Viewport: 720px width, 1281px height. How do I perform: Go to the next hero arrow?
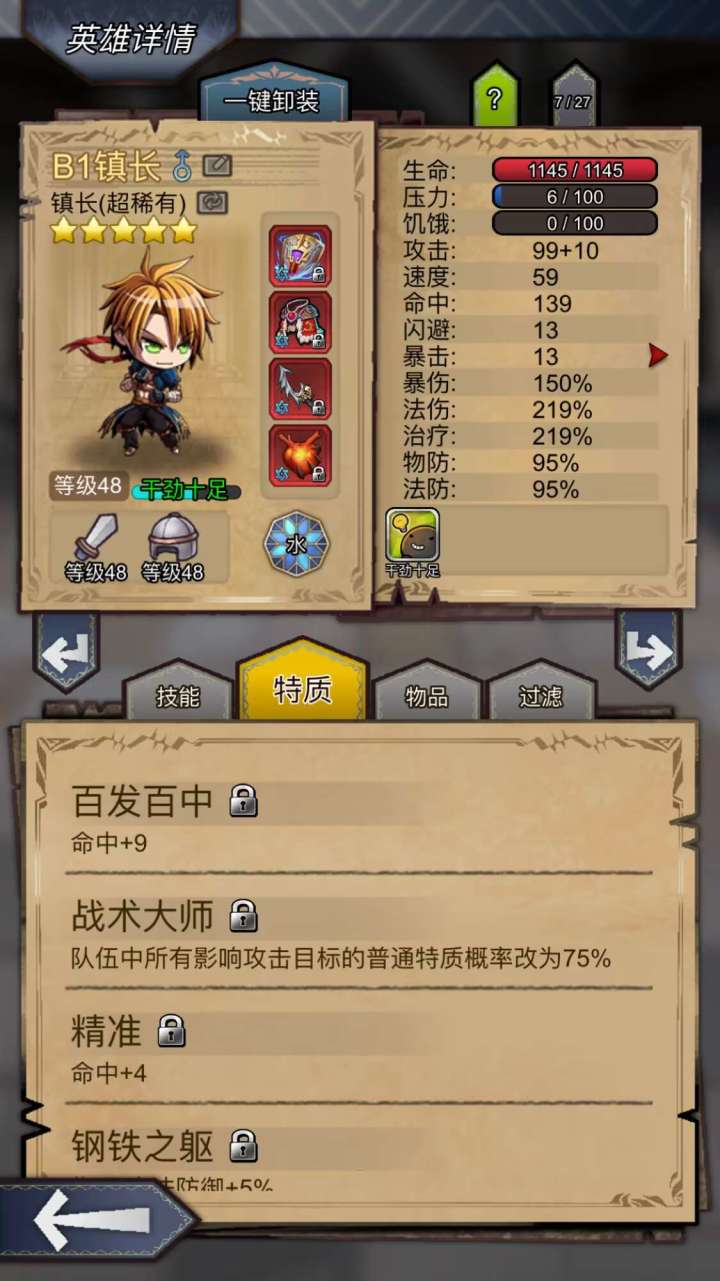pyautogui.click(x=648, y=650)
